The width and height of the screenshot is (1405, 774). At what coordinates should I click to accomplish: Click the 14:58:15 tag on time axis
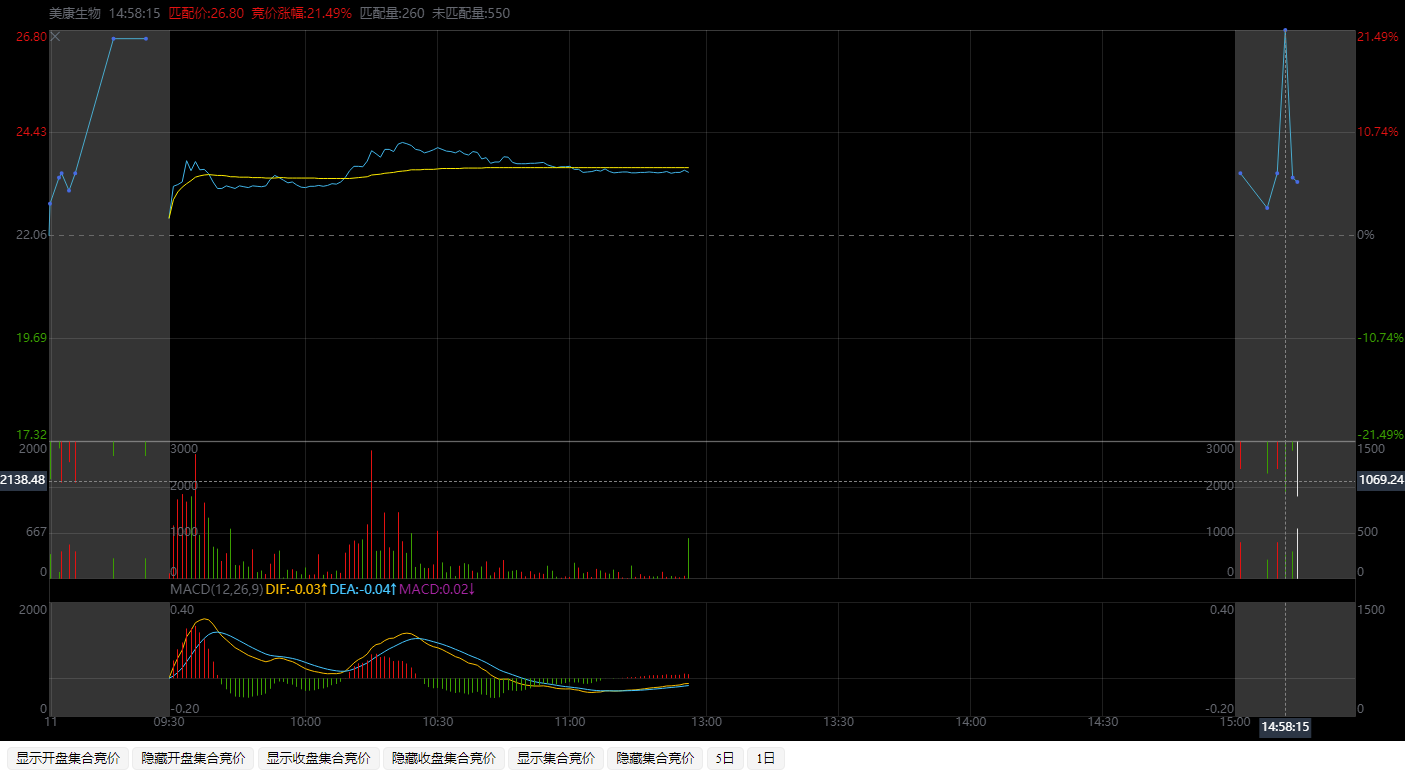pos(1285,728)
